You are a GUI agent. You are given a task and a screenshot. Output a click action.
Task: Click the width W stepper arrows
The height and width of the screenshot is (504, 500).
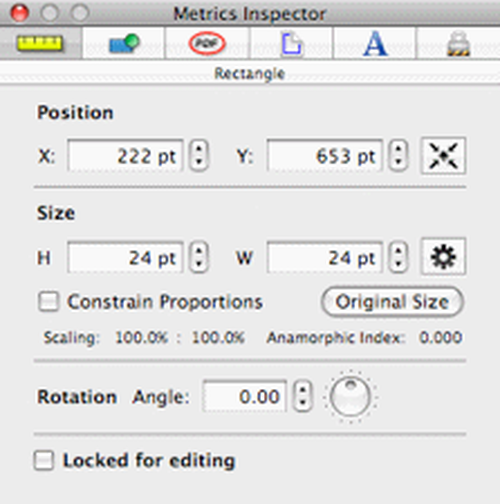[x=399, y=257]
